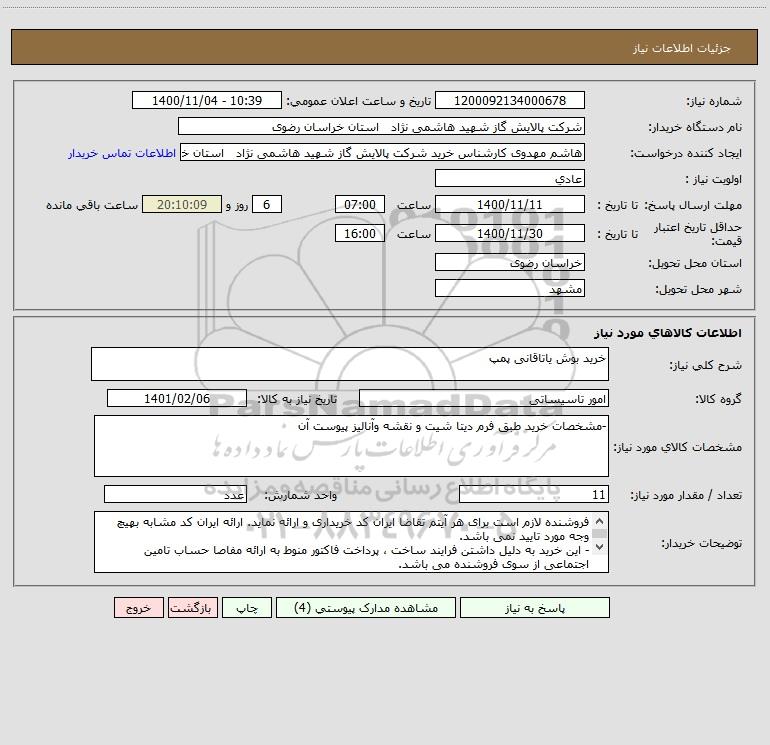Click priority field showing 'عادی'
770x745 pixels.
click(x=510, y=178)
